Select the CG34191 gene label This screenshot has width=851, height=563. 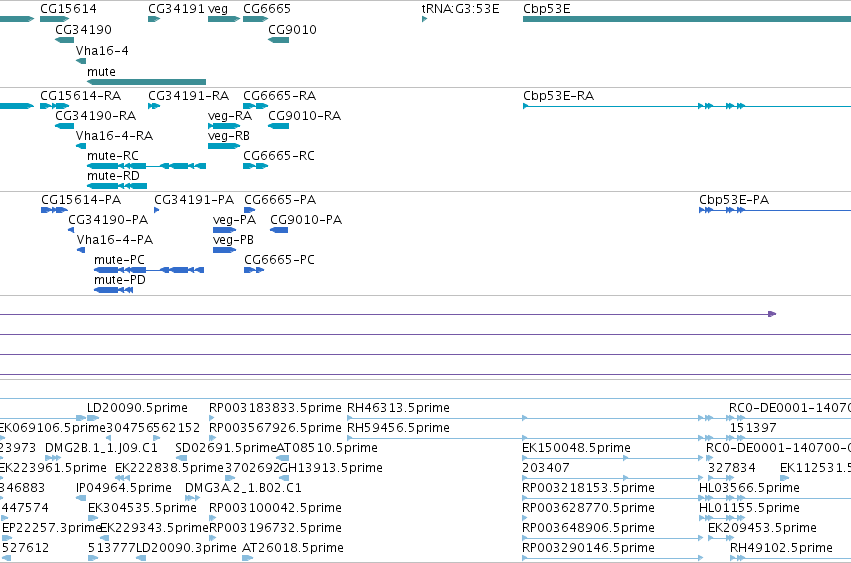click(x=176, y=9)
